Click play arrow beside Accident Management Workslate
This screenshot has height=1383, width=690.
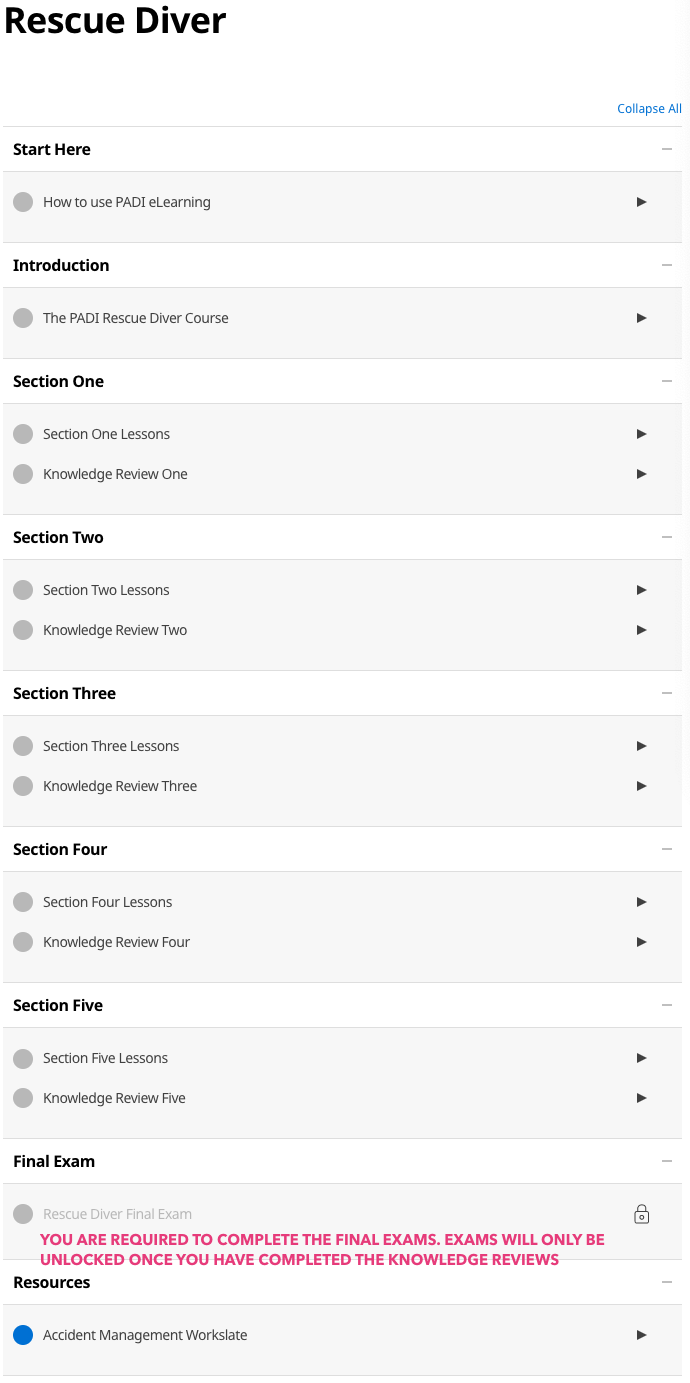click(642, 1335)
